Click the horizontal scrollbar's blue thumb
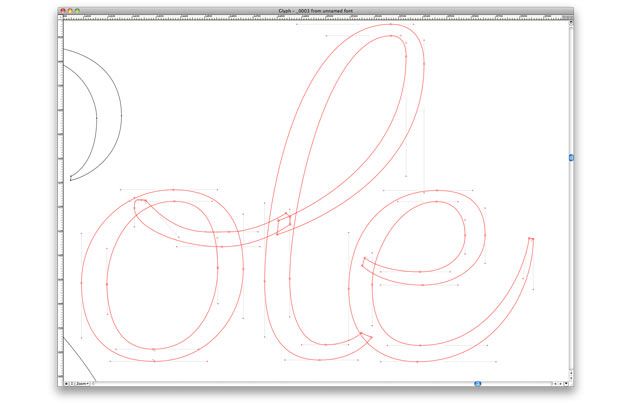The height and width of the screenshot is (404, 625). click(x=477, y=383)
